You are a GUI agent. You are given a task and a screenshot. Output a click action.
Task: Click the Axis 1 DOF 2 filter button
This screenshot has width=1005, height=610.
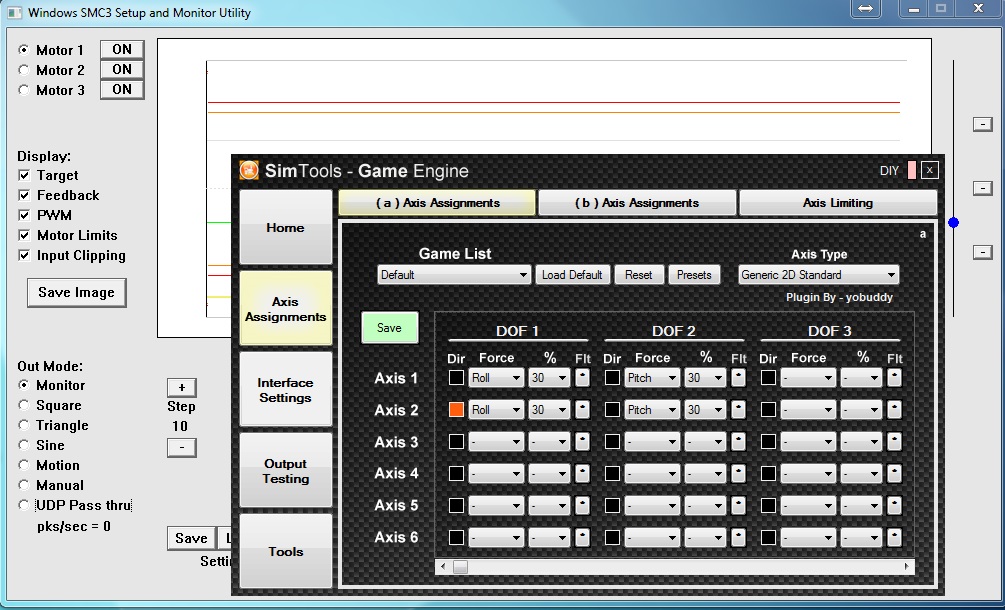coord(738,377)
